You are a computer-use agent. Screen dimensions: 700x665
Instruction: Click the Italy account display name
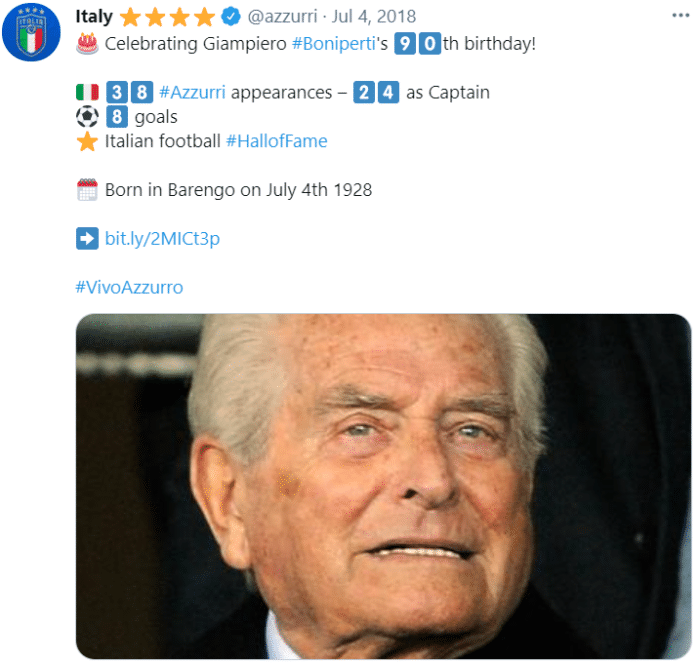(94, 17)
